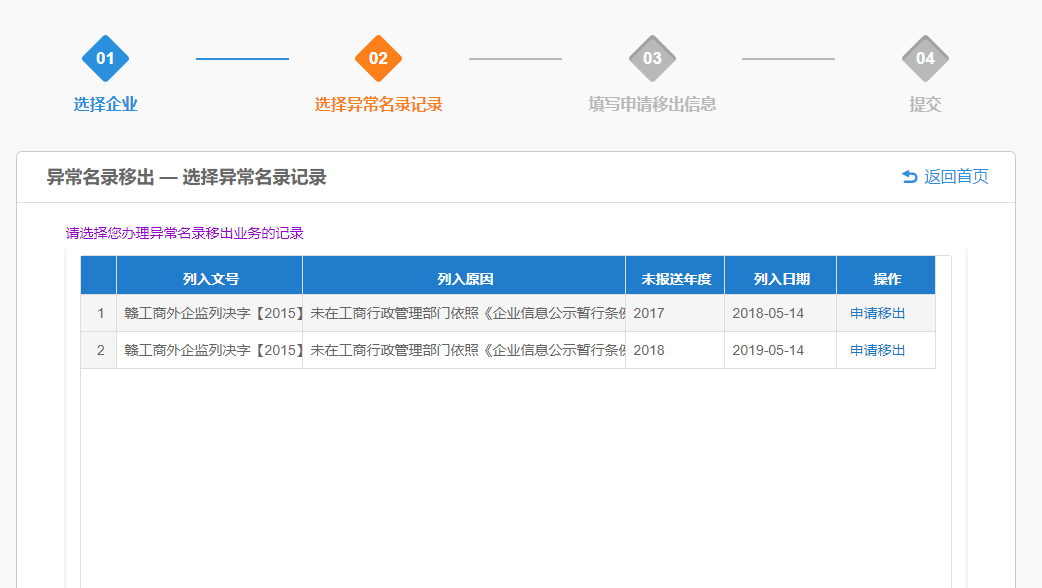Image resolution: width=1042 pixels, height=588 pixels.
Task: Click 申请移出 for the 2017 record
Action: pos(877,313)
